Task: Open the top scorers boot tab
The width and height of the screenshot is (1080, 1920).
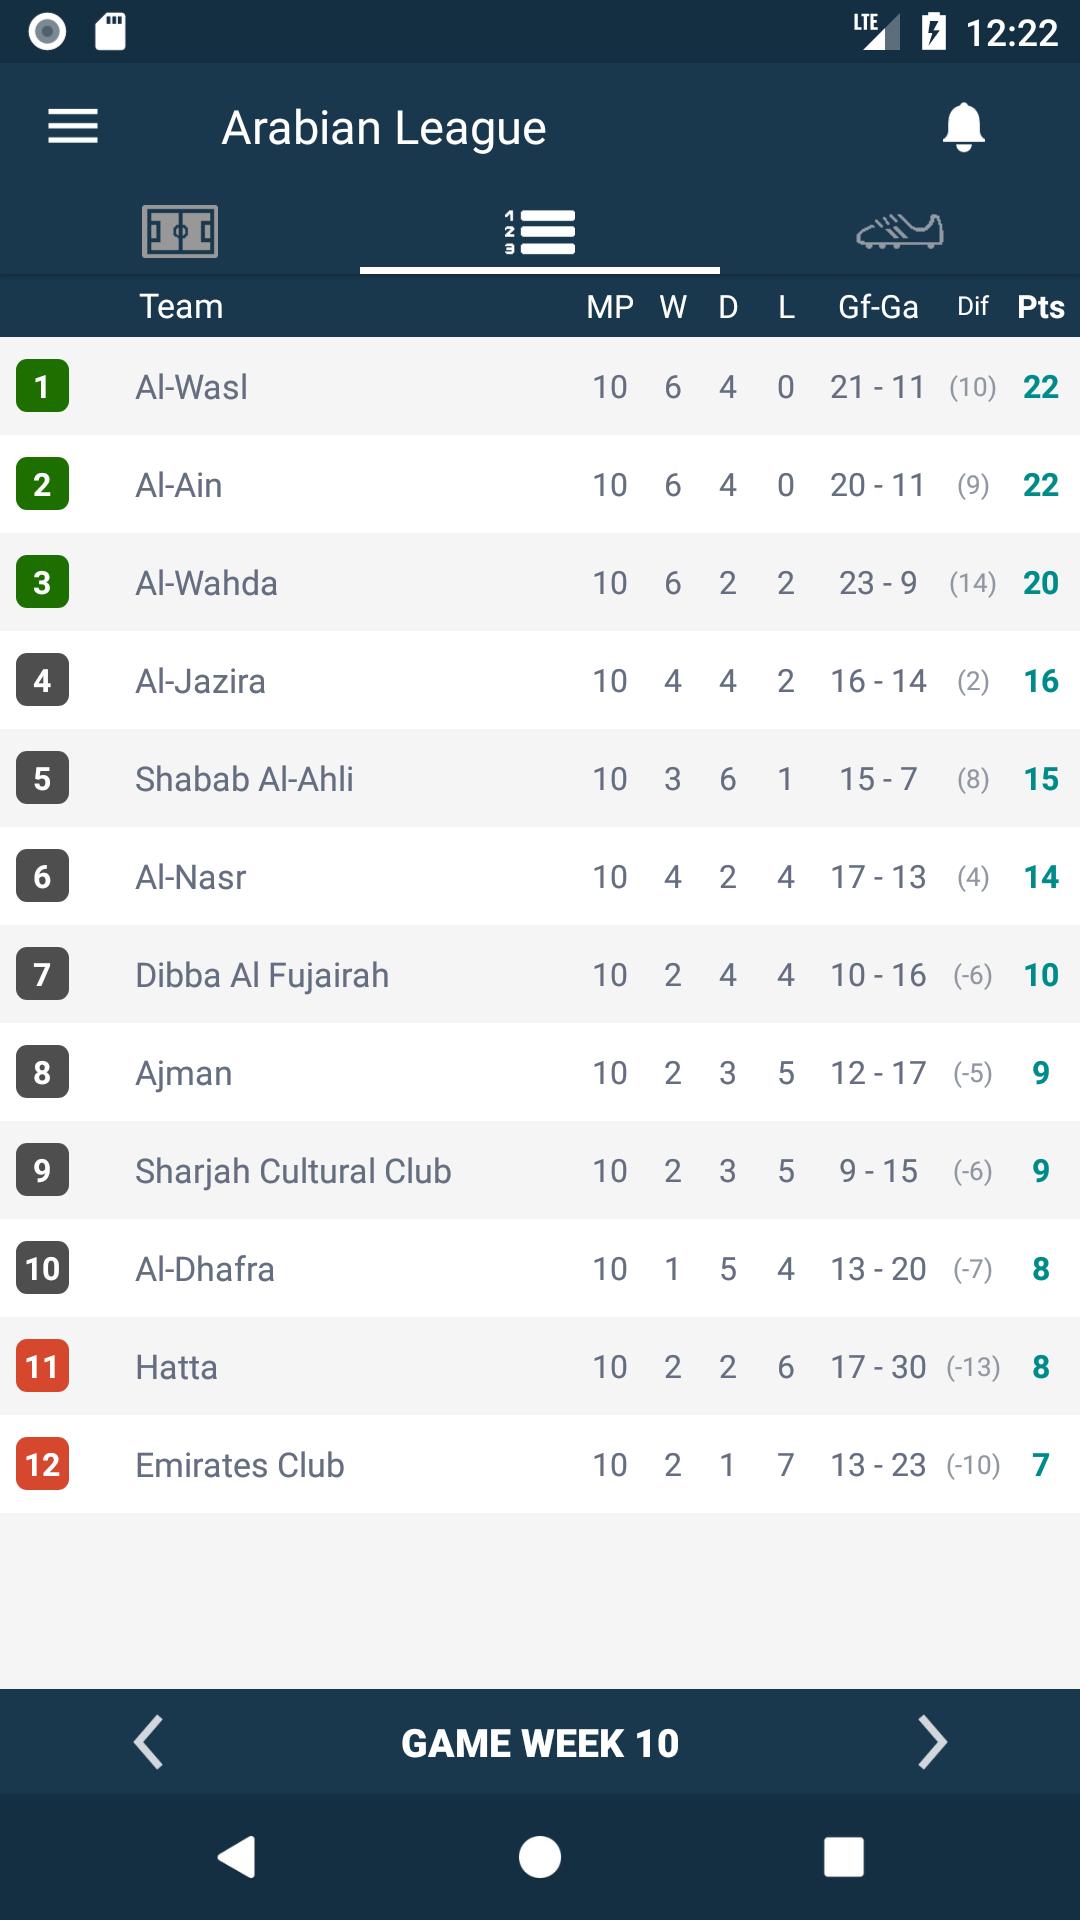Action: 900,232
